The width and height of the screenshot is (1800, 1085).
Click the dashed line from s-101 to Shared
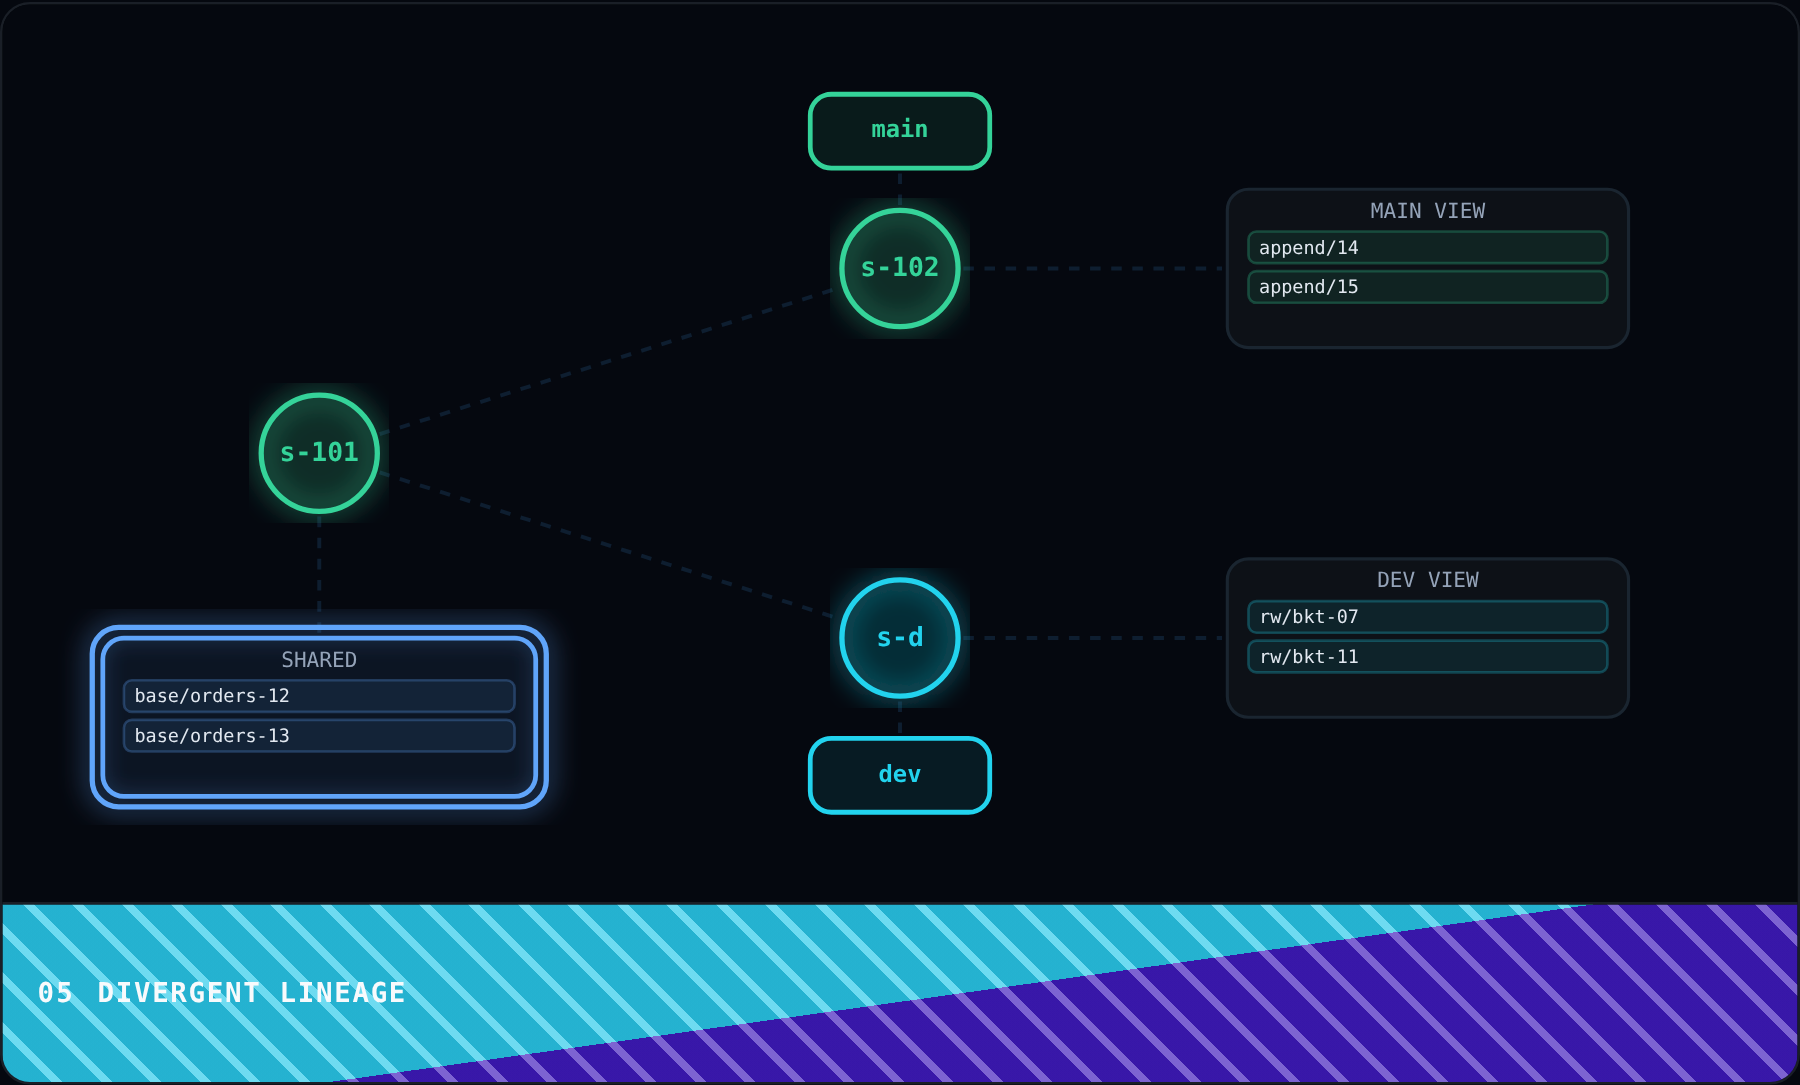pos(319,570)
